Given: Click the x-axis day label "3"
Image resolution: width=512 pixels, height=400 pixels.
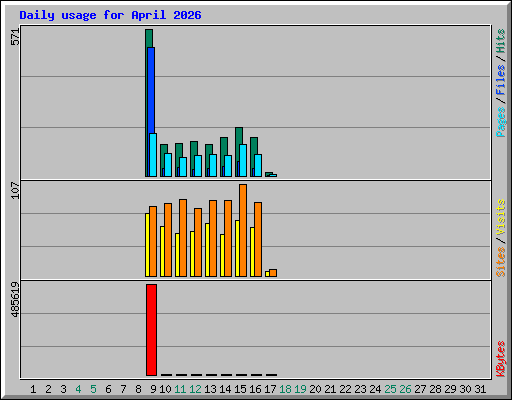Looking at the screenshot, I should coord(63,389).
